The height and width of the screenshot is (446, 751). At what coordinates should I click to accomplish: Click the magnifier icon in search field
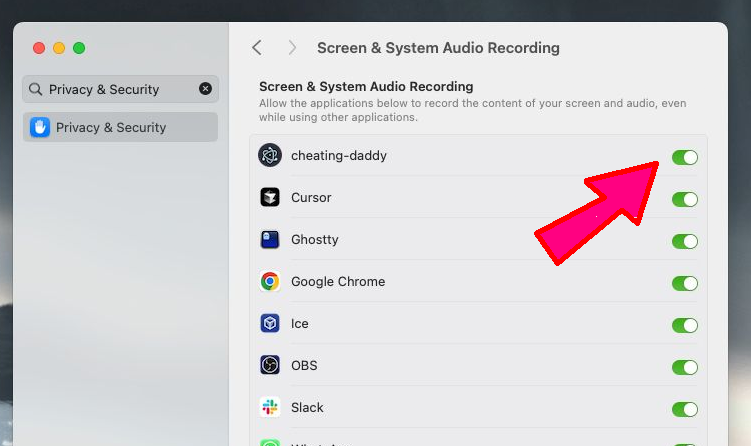point(35,89)
